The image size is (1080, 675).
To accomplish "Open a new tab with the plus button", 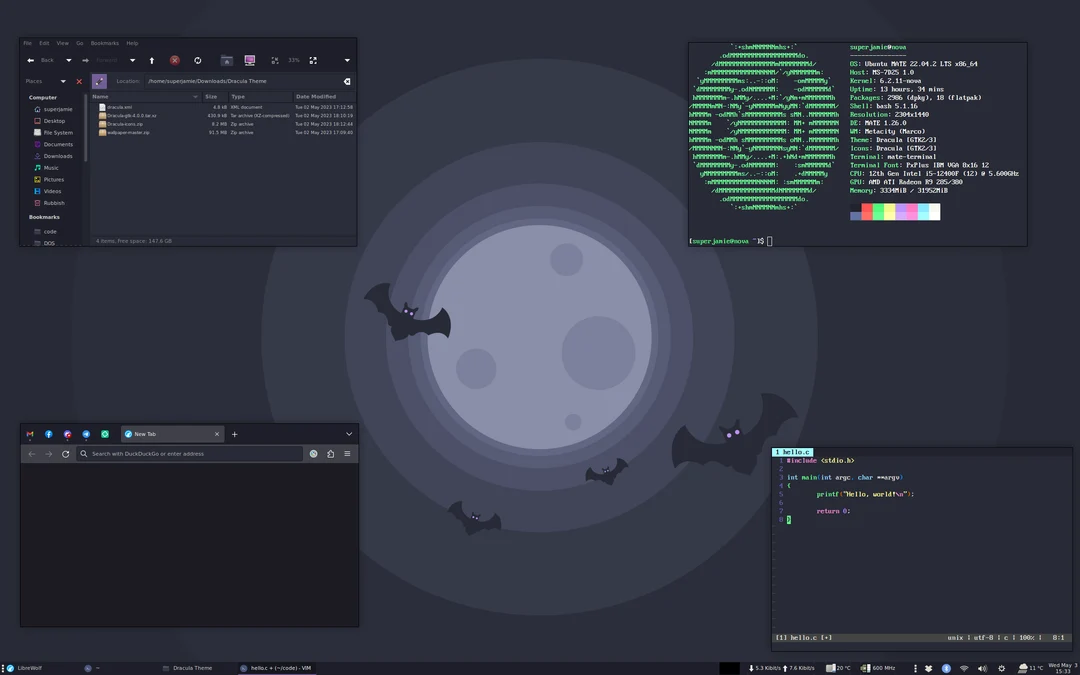I will (x=234, y=434).
